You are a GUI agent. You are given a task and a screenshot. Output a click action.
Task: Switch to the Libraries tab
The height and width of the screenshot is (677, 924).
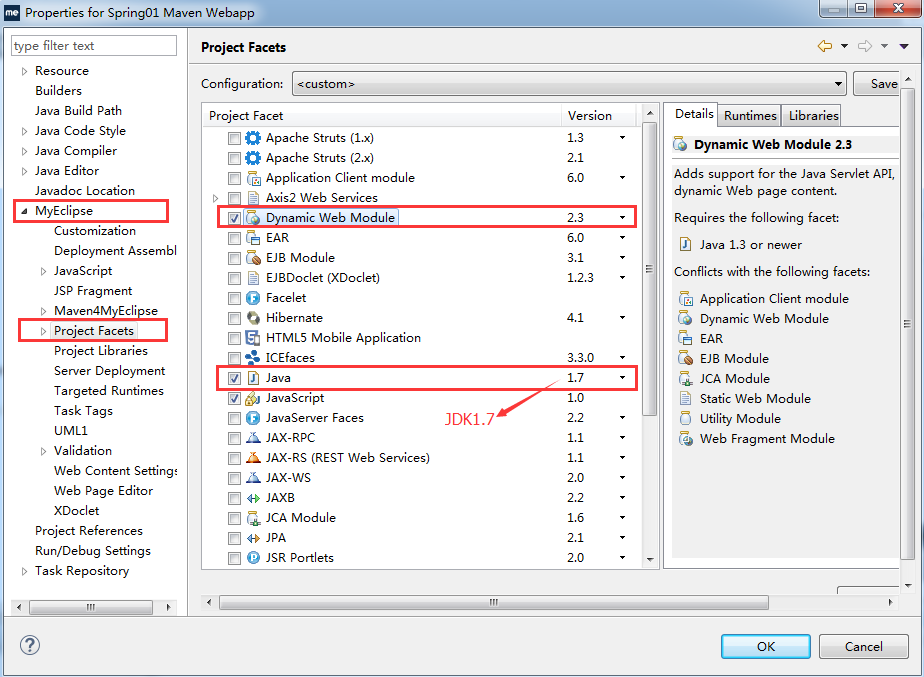813,115
